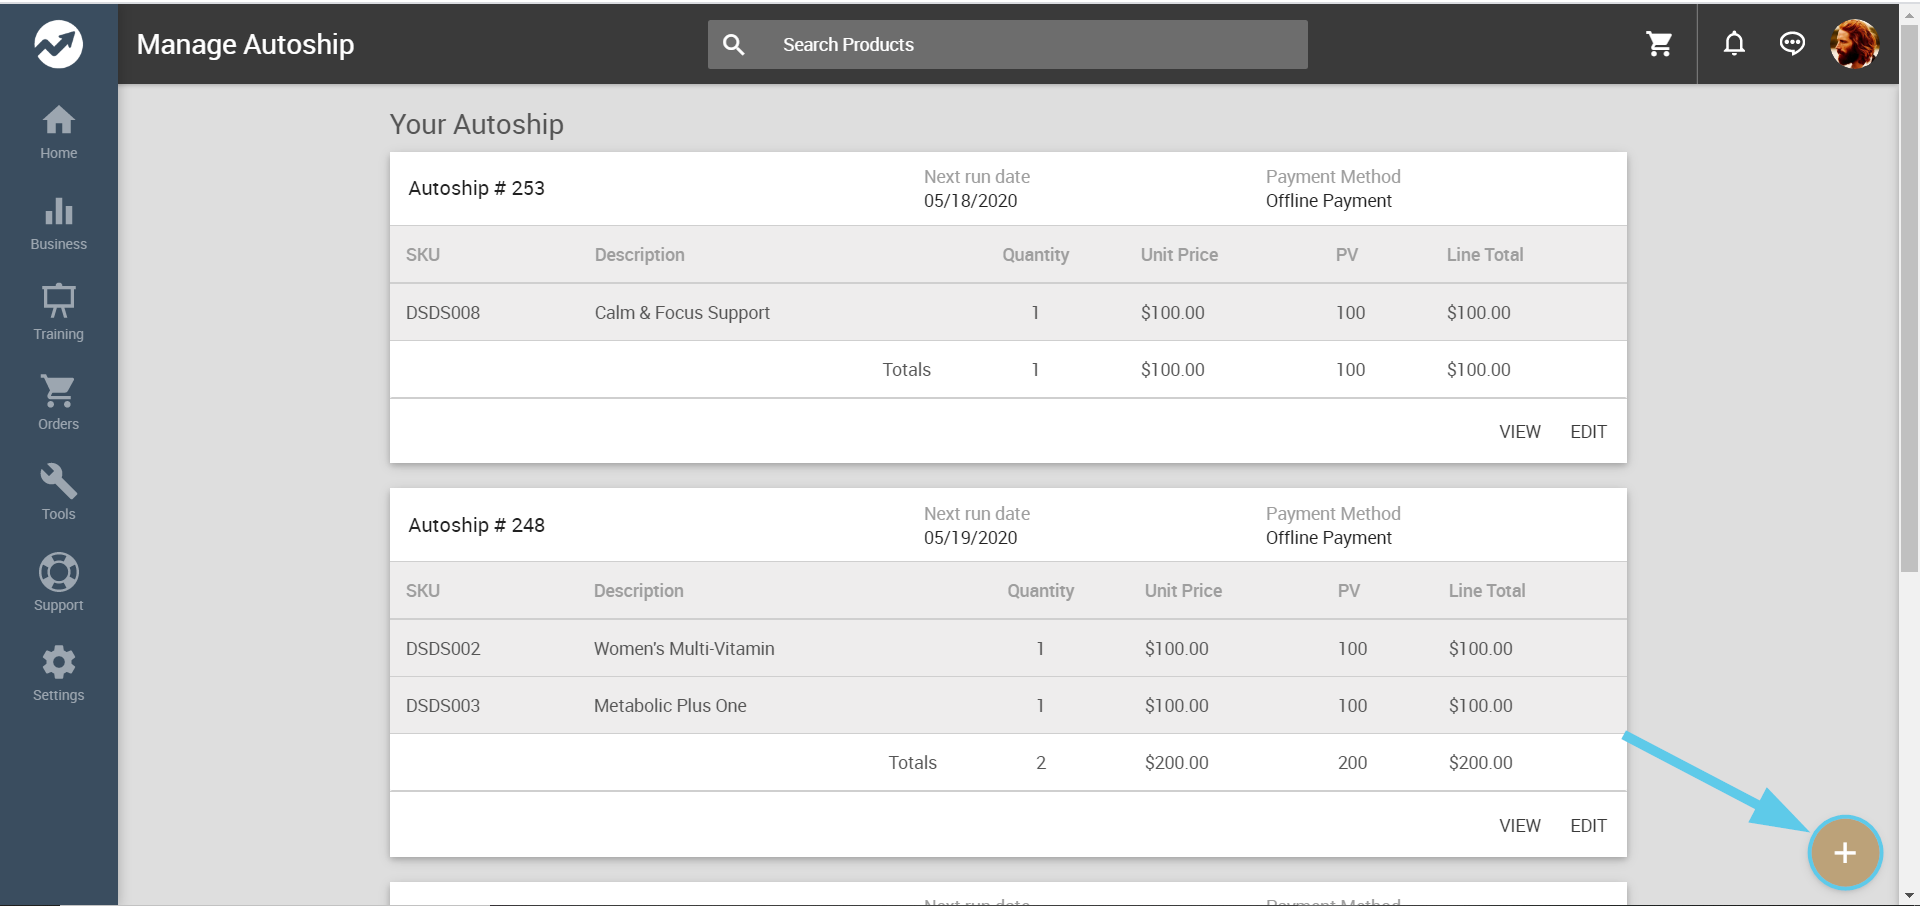Add a new autoship with plus button
Viewport: 1920px width, 906px height.
point(1845,853)
